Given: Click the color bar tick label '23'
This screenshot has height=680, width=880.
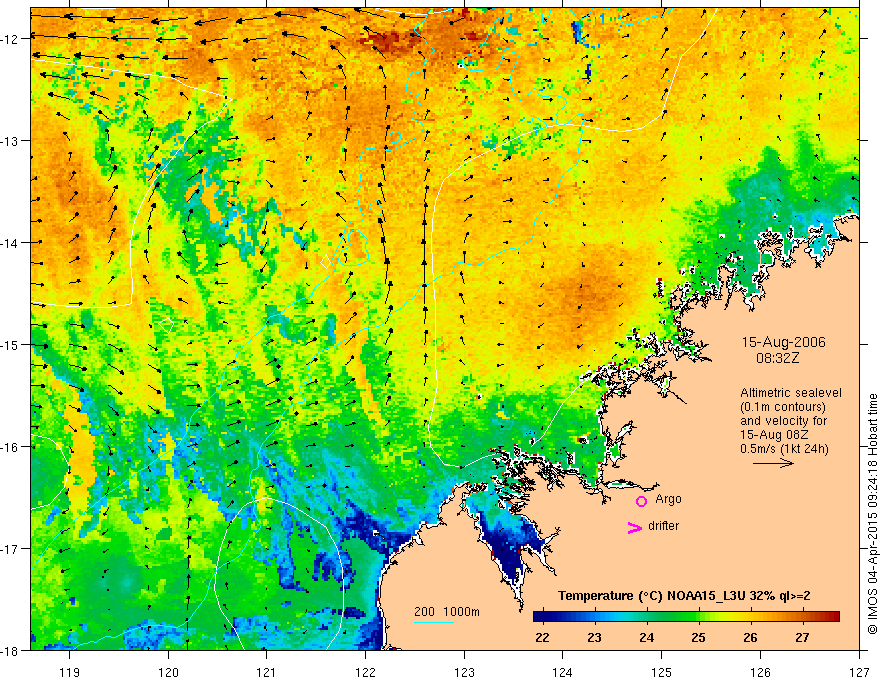Looking at the screenshot, I should coord(594,638).
